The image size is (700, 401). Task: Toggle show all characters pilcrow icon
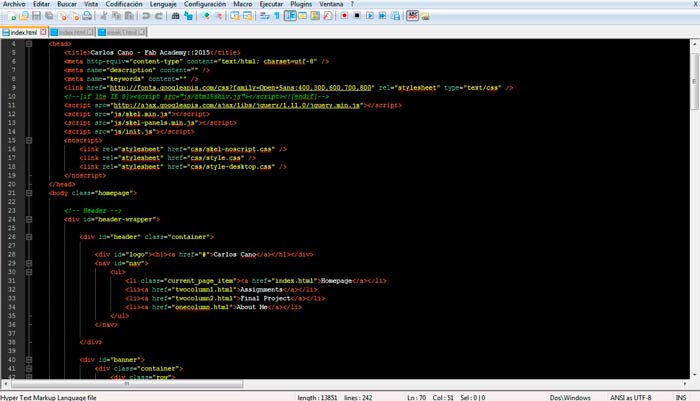click(x=277, y=17)
